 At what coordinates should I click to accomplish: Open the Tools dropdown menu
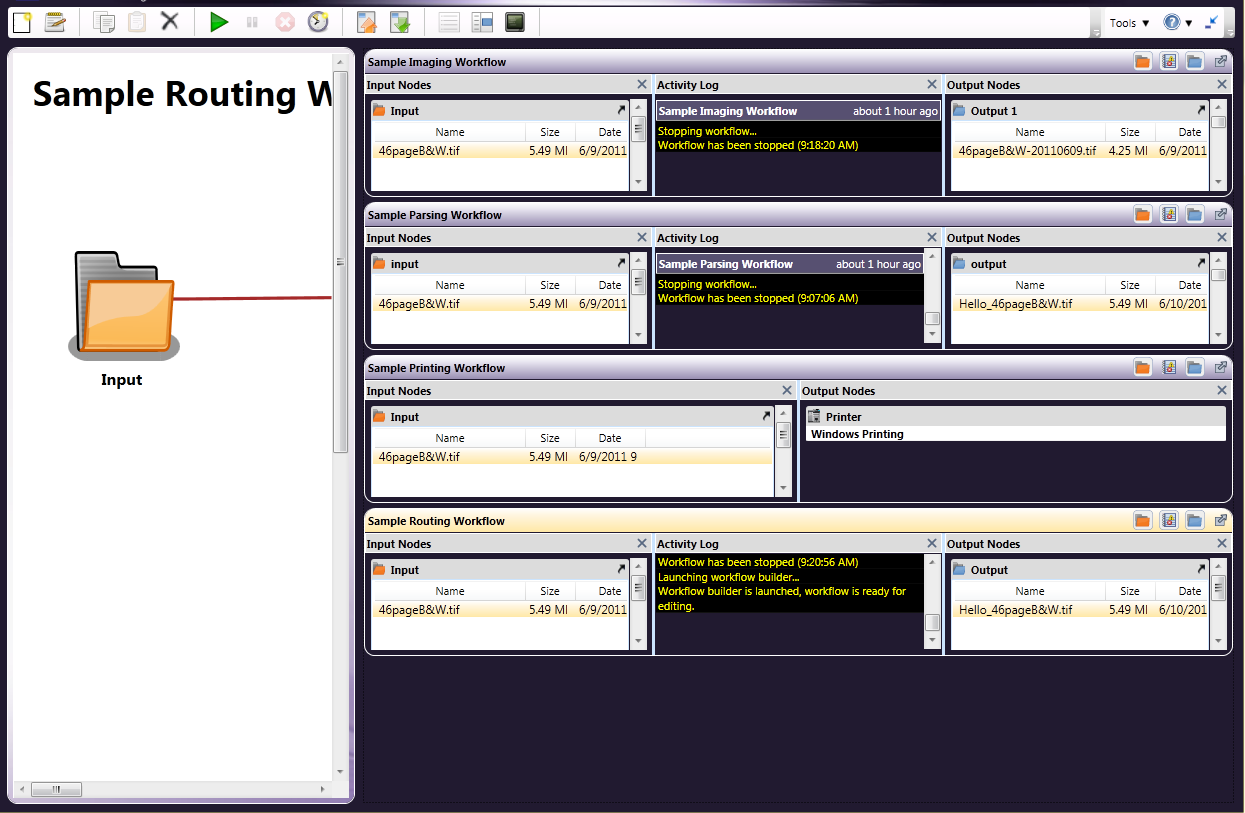pos(1129,22)
